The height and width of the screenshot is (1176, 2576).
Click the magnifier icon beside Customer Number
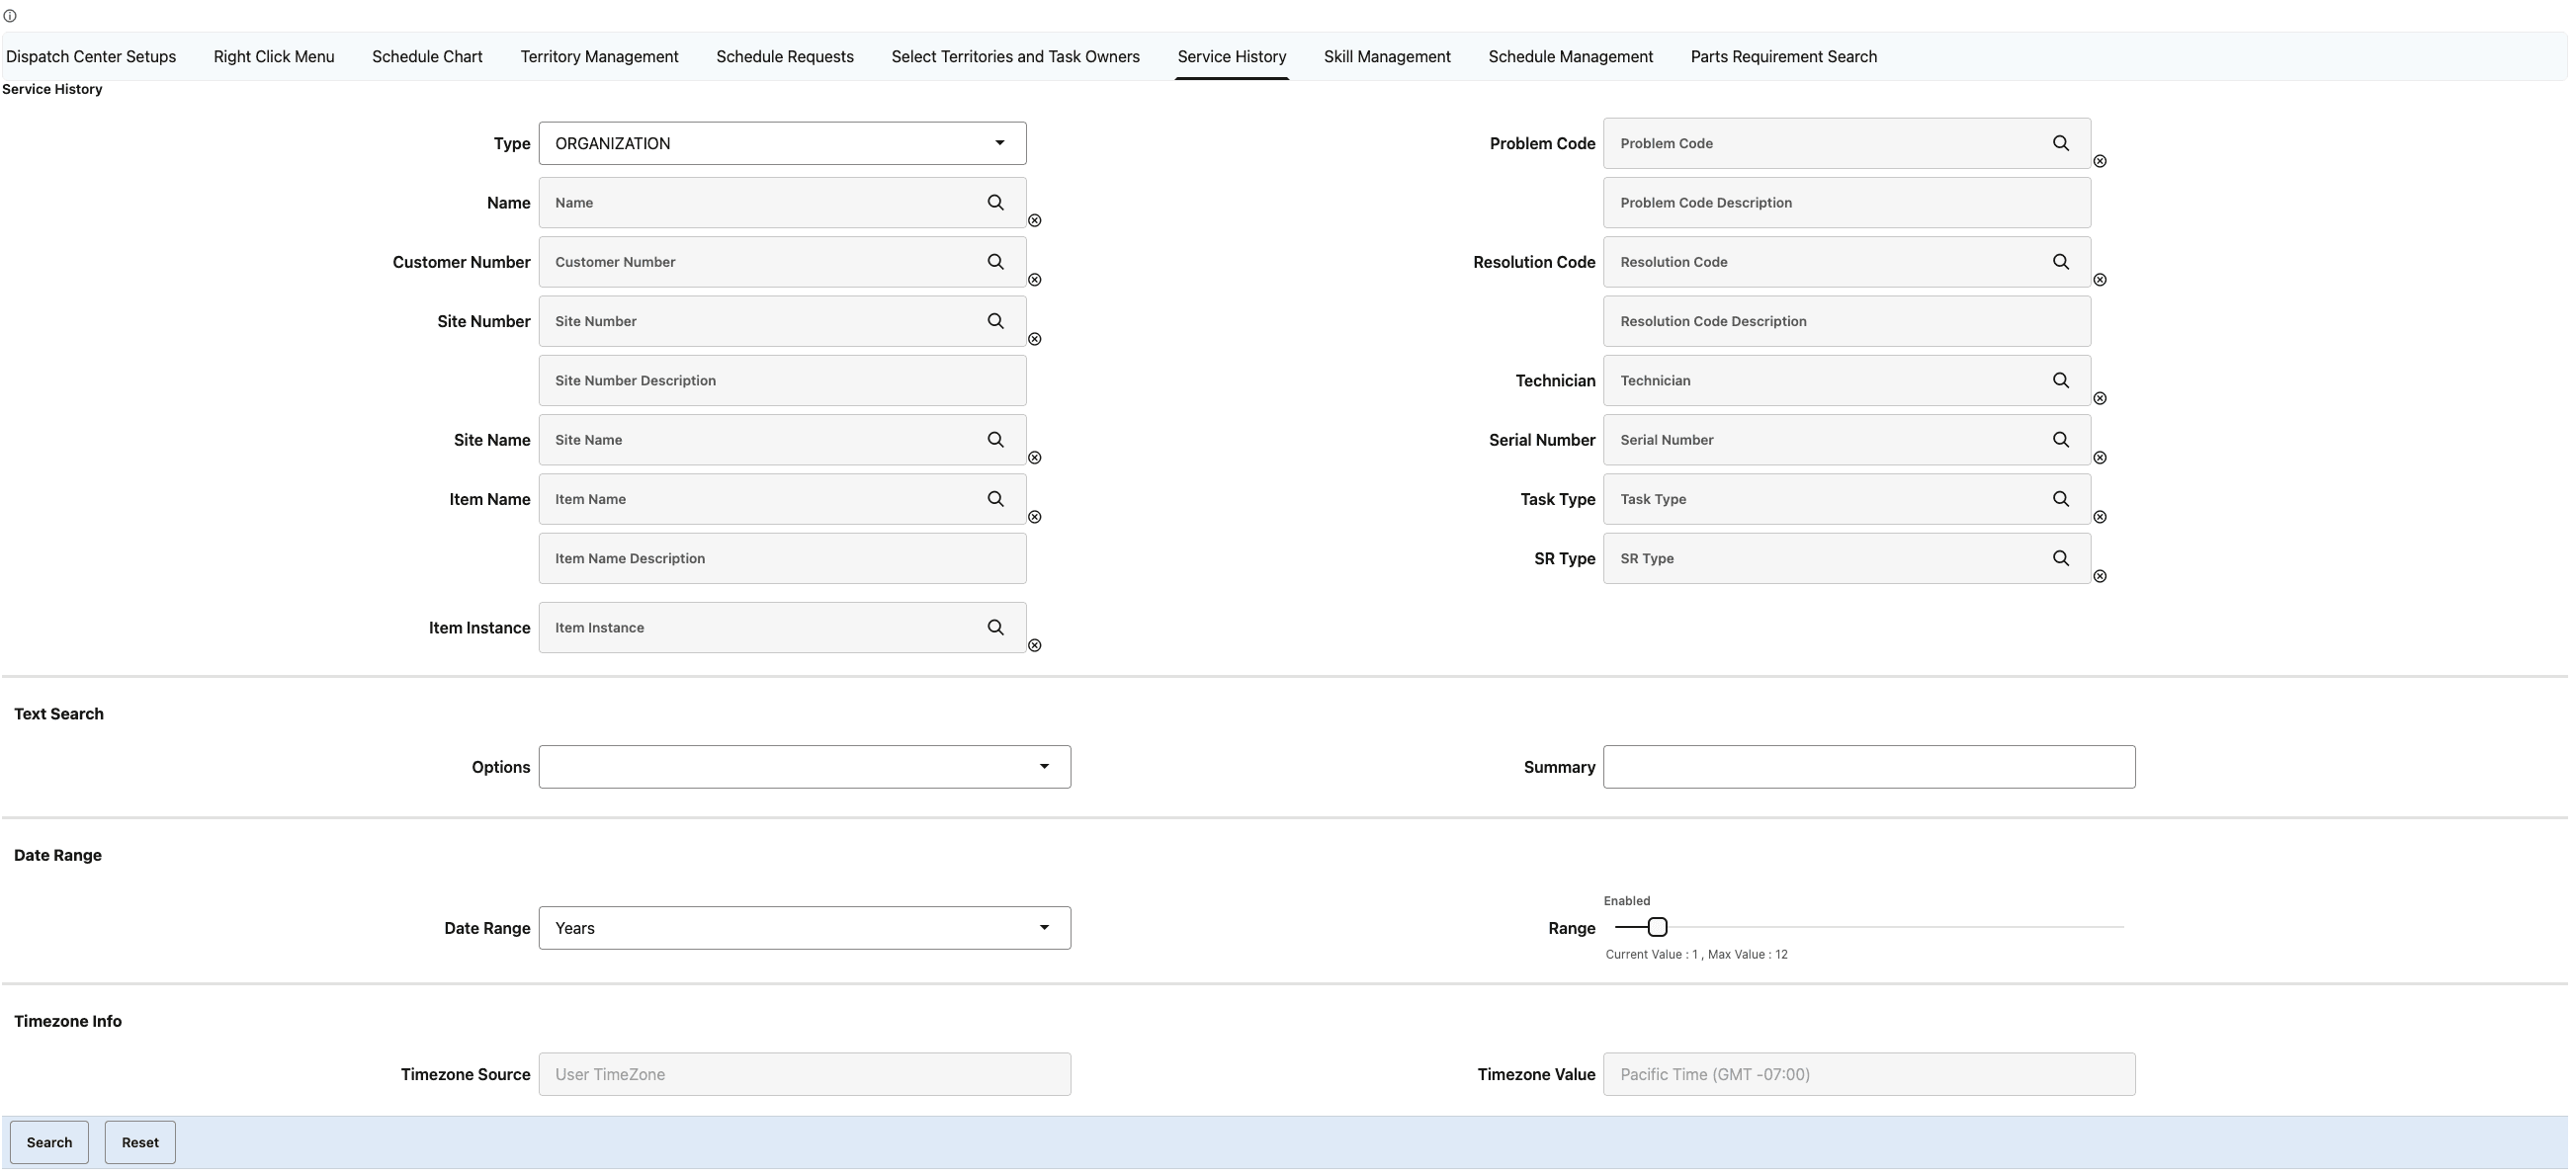(x=996, y=261)
